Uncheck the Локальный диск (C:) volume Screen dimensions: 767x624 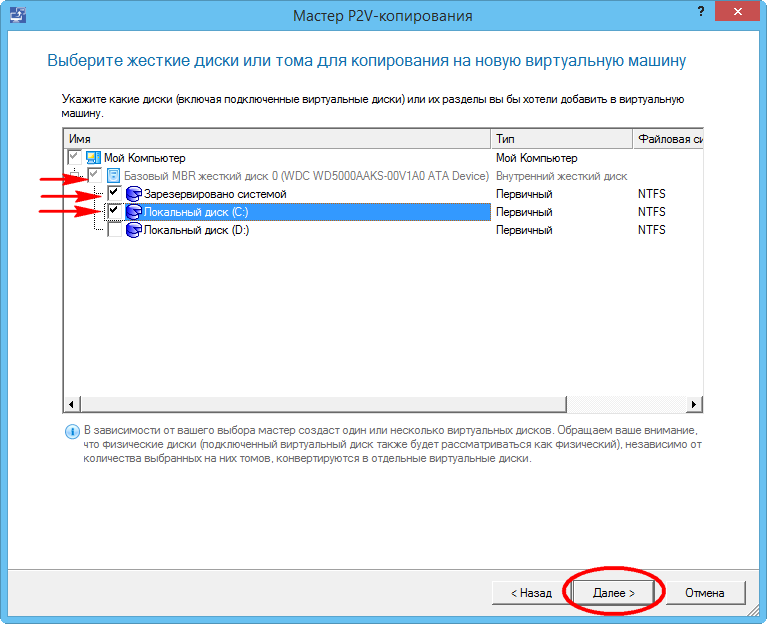pos(114,211)
